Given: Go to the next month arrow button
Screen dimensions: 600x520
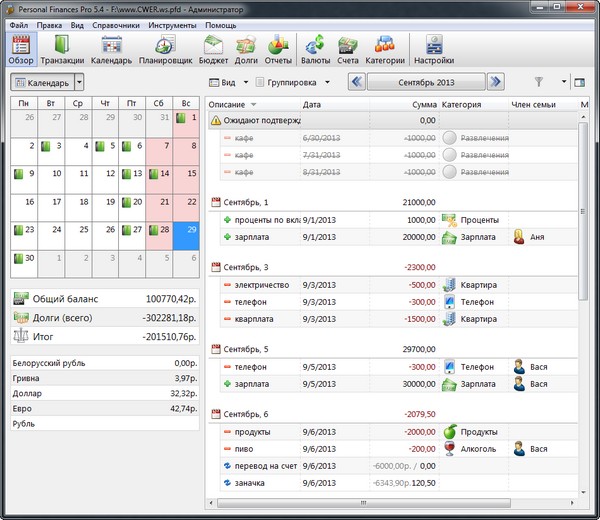Looking at the screenshot, I should pos(495,82).
